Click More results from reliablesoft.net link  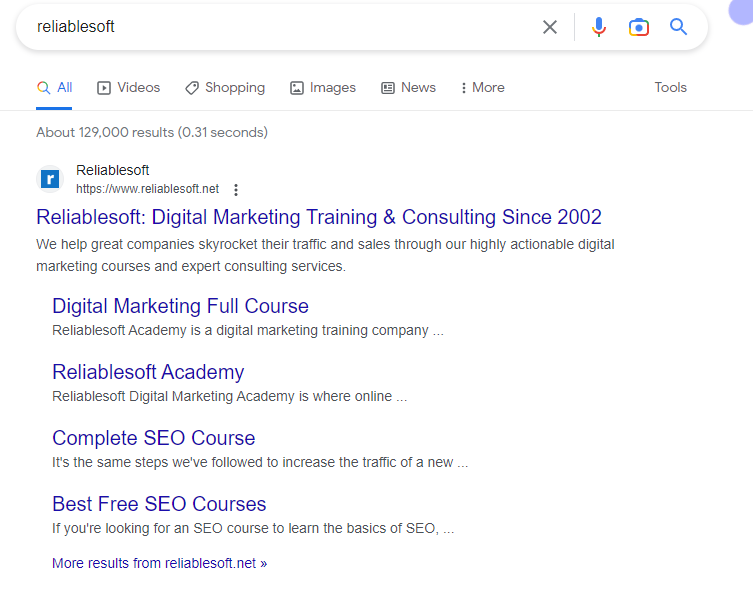159,563
